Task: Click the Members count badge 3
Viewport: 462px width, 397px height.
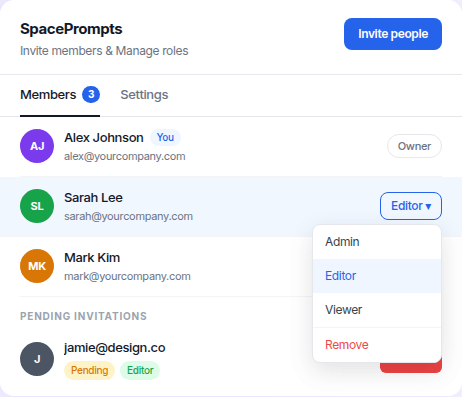Action: (x=91, y=94)
